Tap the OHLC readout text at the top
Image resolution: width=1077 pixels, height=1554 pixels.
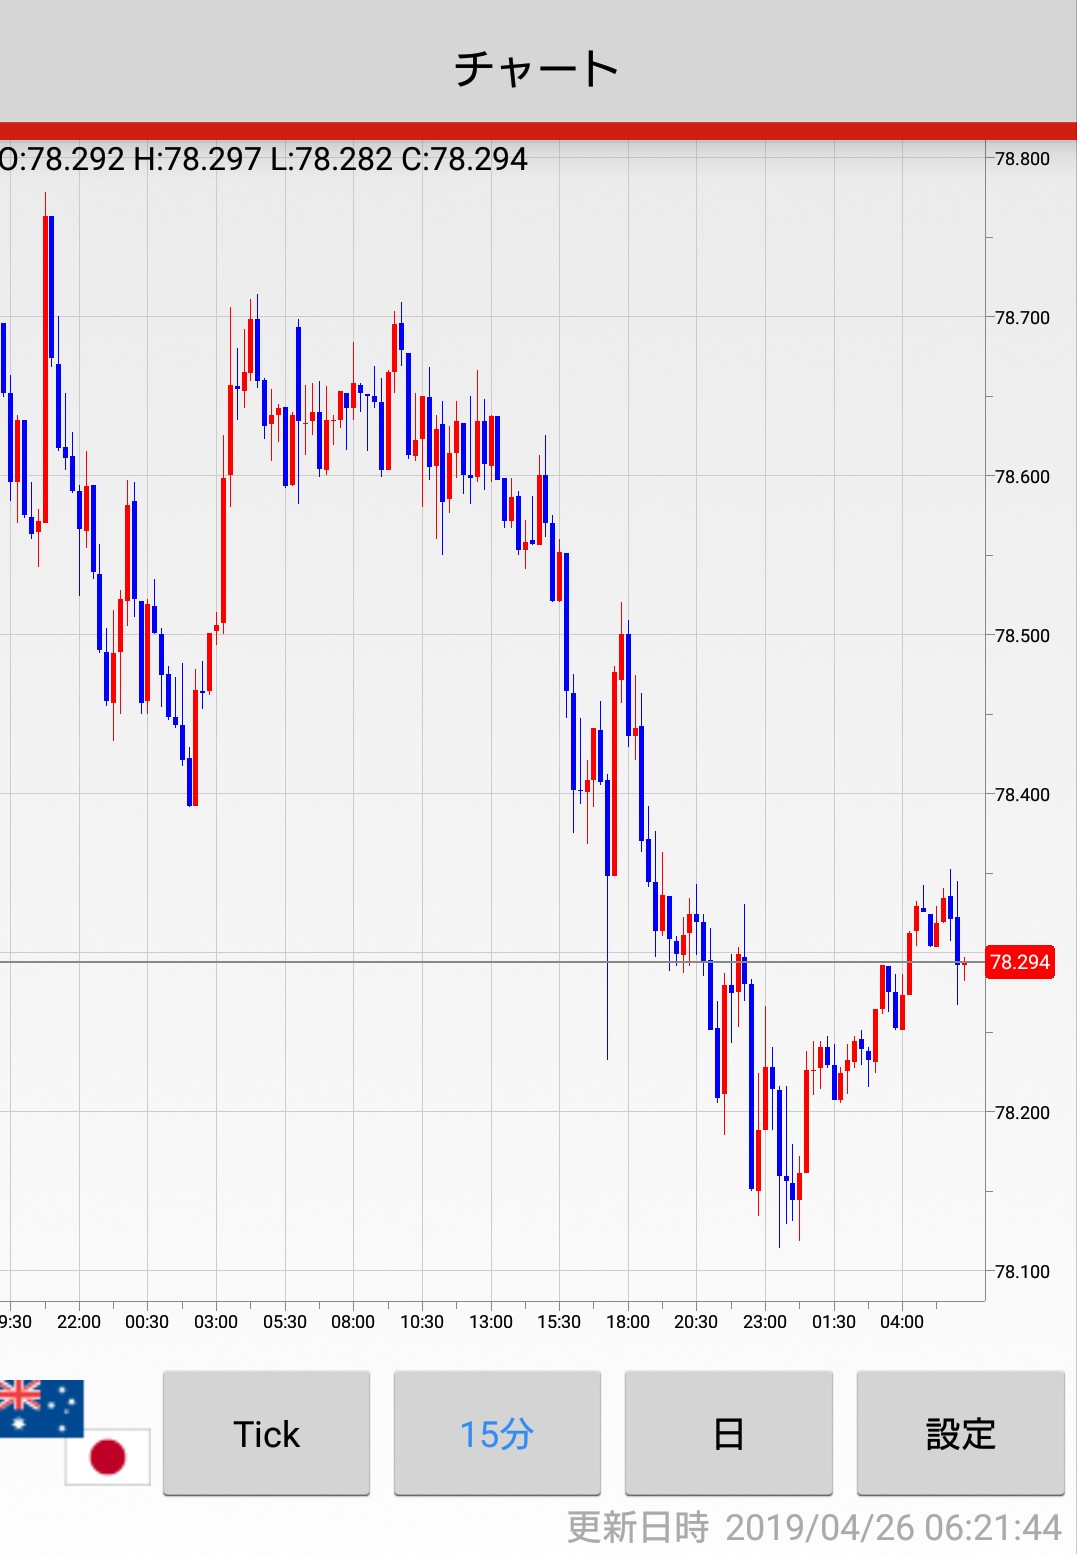coord(263,159)
